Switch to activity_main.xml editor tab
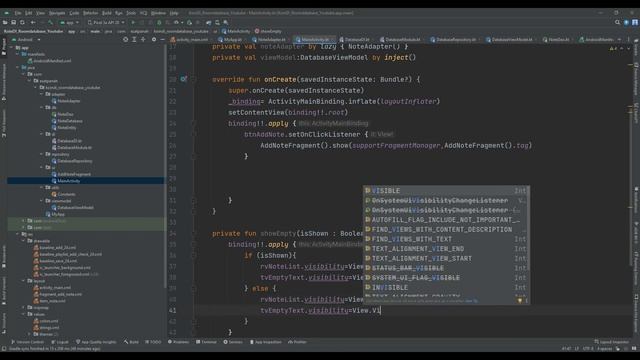Image resolution: width=640 pixels, height=360 pixels. [189, 40]
